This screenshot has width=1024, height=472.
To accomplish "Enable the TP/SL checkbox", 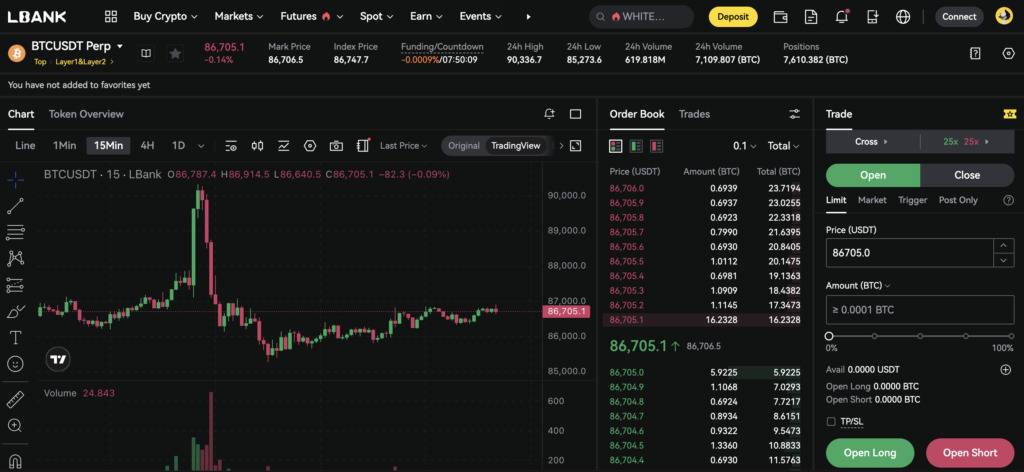I will (x=831, y=422).
